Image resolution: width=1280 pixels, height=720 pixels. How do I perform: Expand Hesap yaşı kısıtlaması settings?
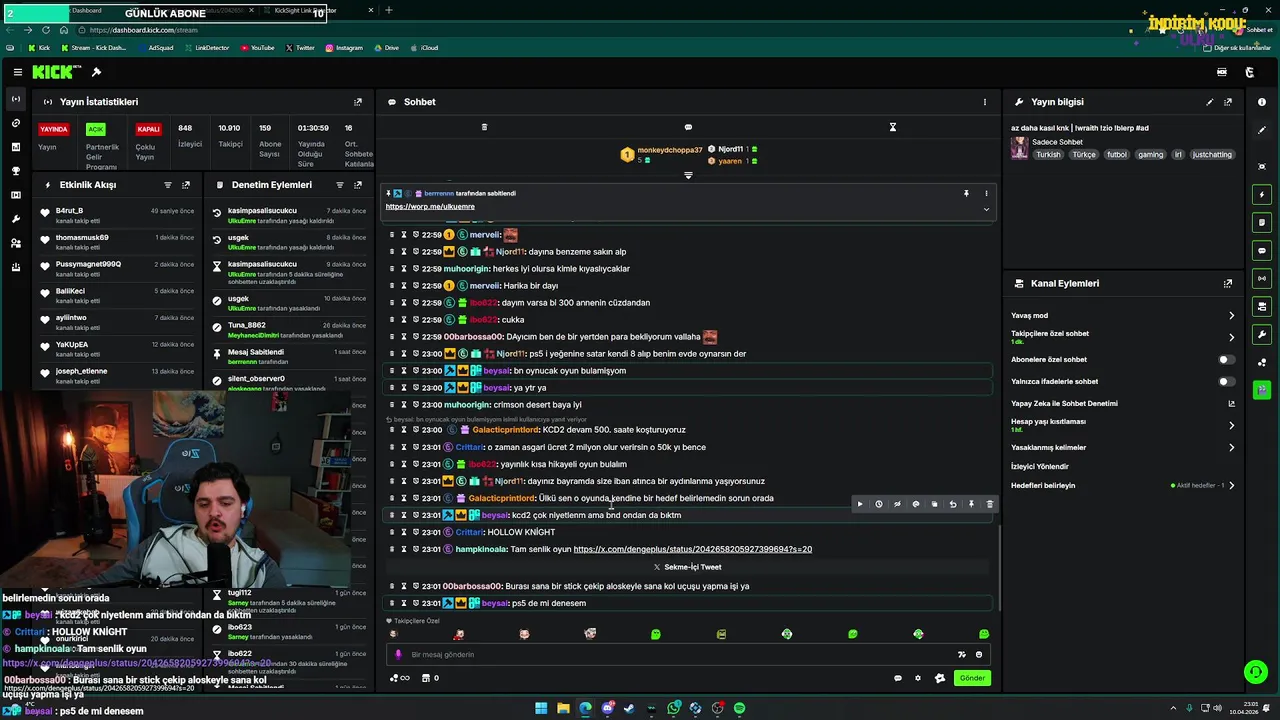point(1231,425)
